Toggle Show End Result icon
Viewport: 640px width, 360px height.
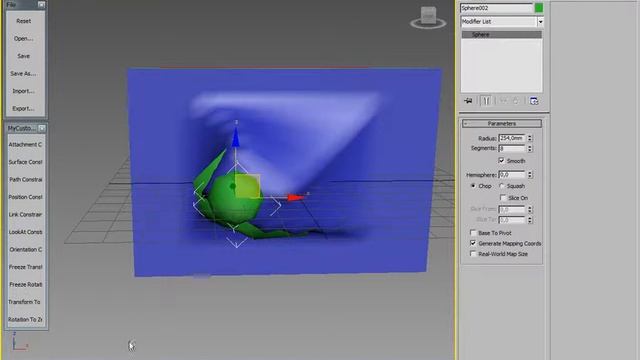point(486,101)
